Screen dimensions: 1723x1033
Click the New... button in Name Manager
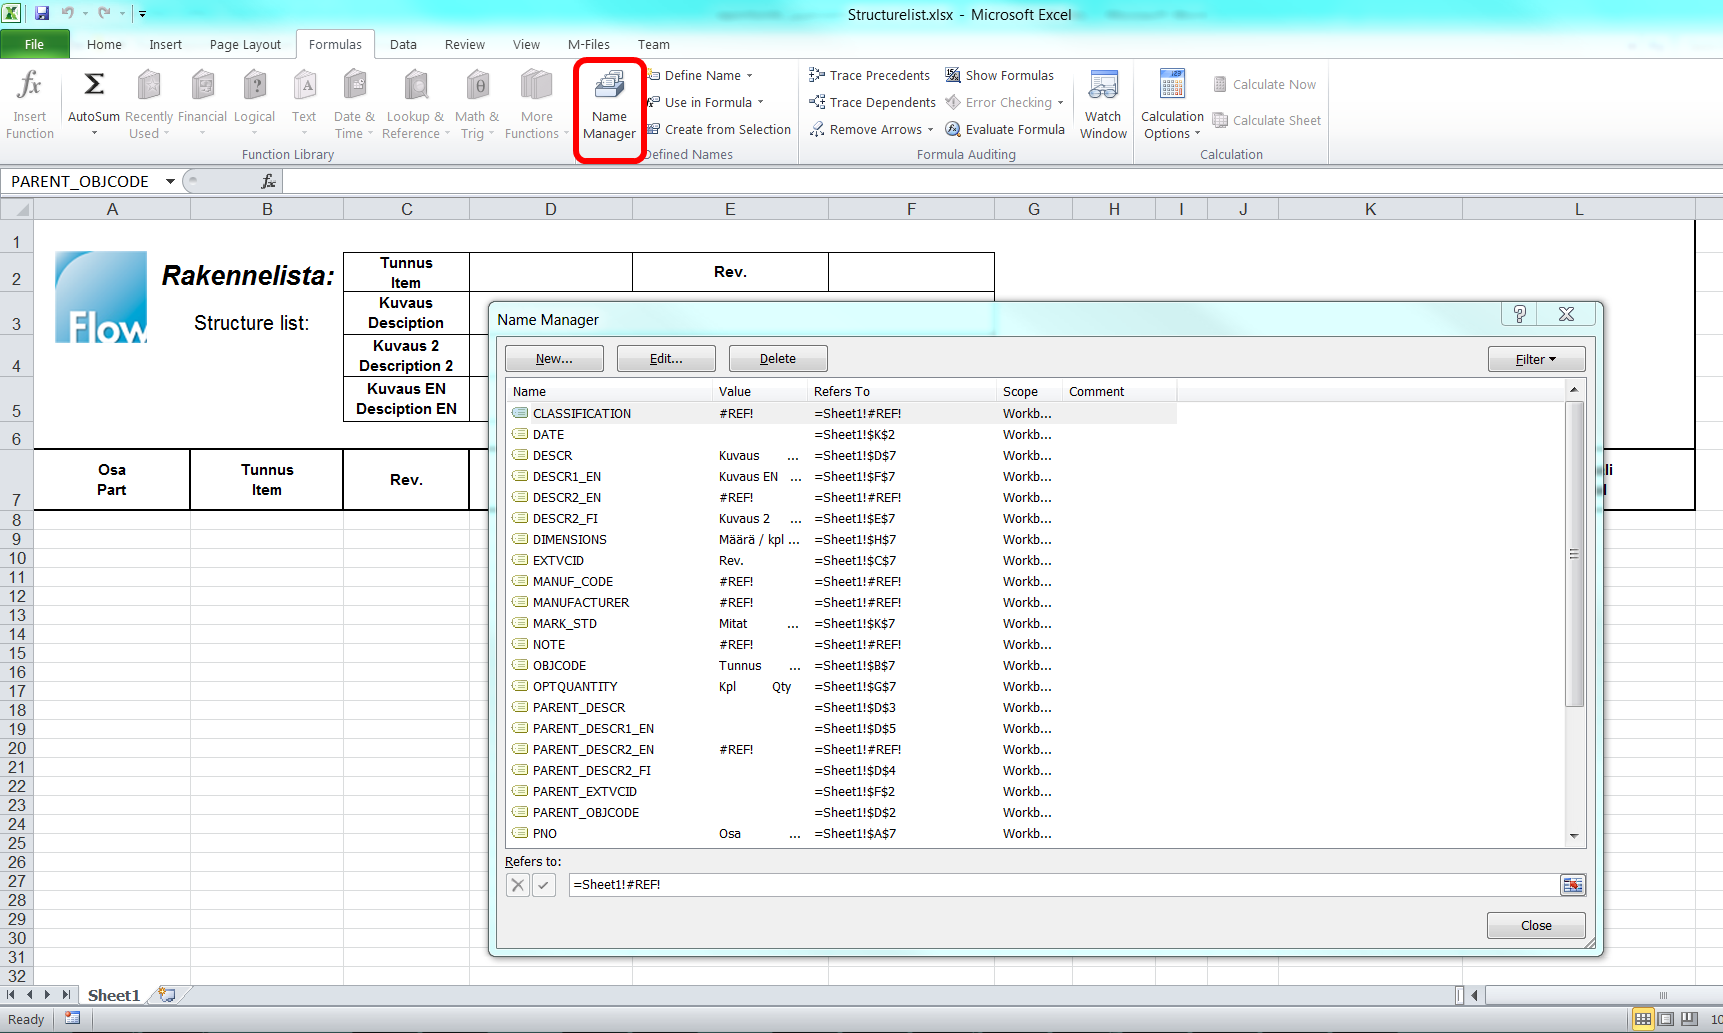pyautogui.click(x=554, y=359)
